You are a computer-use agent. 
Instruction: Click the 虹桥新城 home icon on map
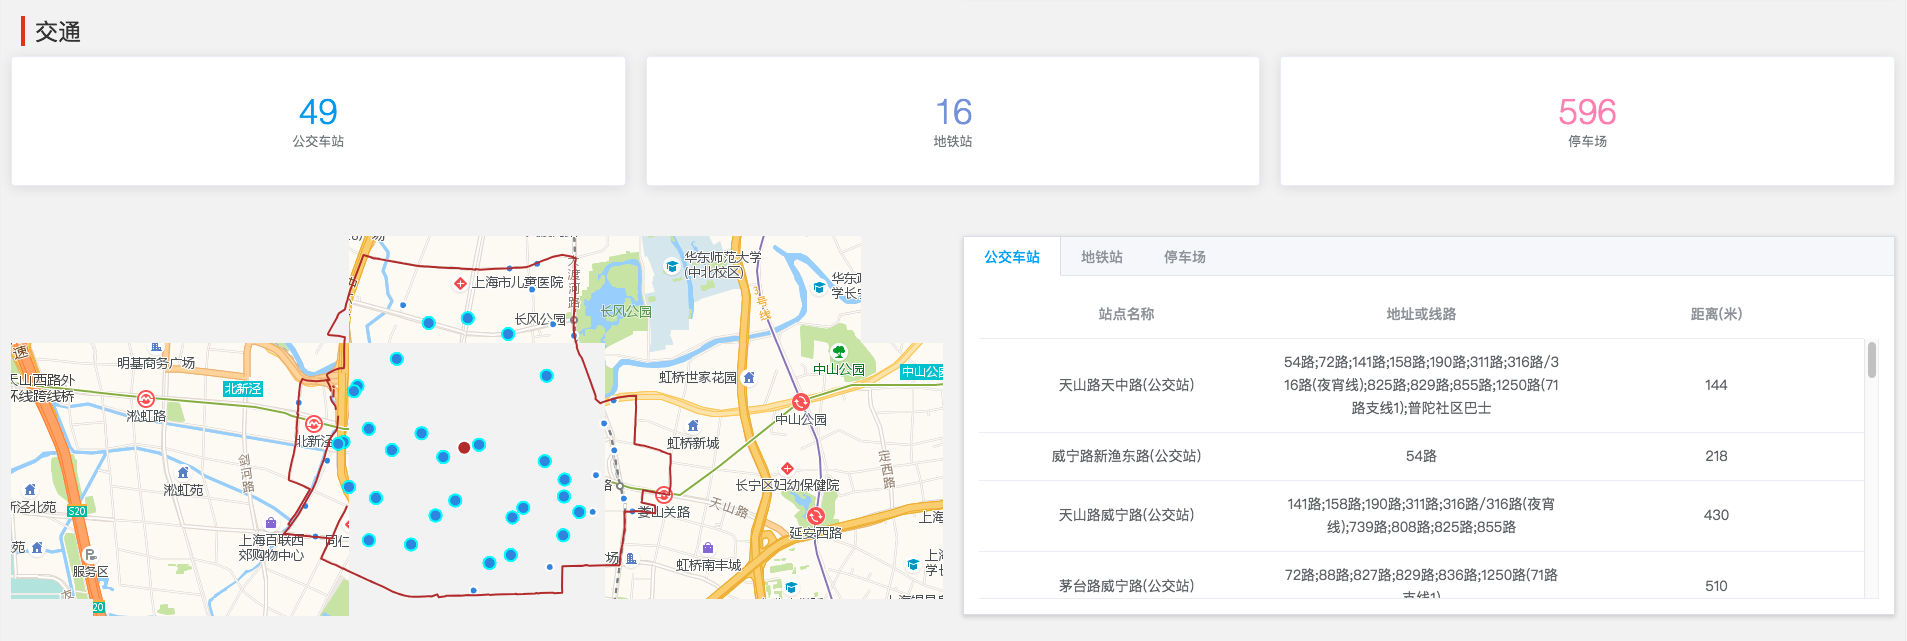(x=693, y=426)
